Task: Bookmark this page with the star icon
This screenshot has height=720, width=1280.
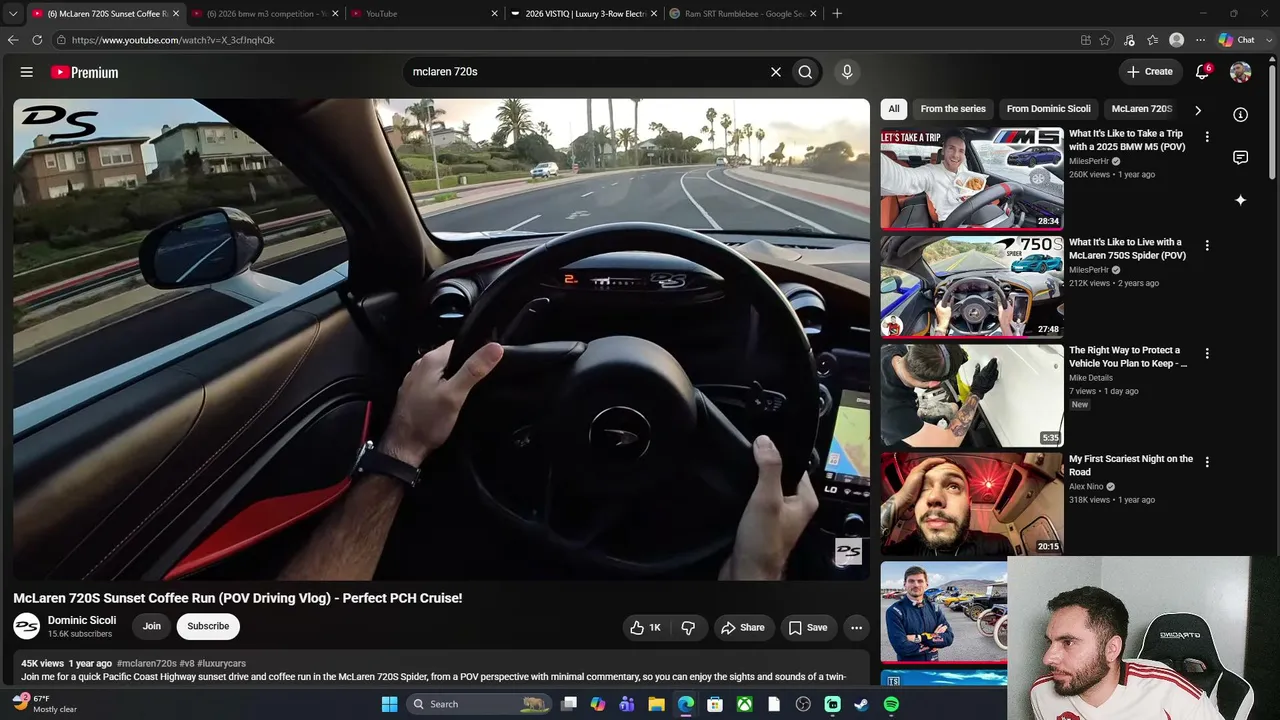Action: pyautogui.click(x=1105, y=40)
